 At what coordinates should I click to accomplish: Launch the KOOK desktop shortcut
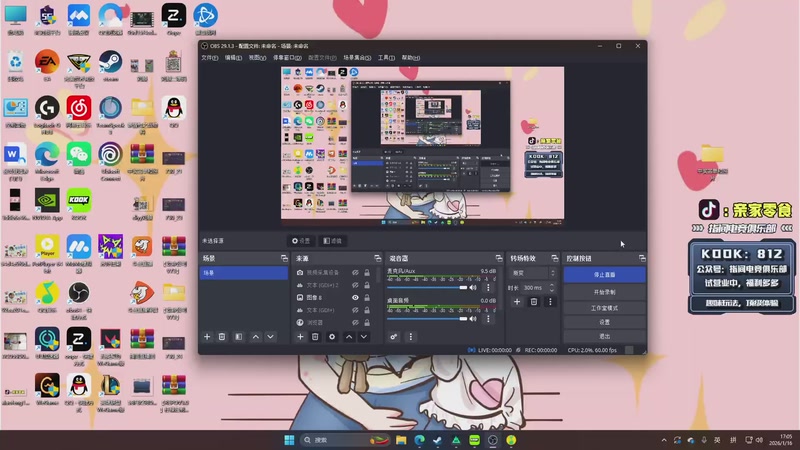[79, 204]
